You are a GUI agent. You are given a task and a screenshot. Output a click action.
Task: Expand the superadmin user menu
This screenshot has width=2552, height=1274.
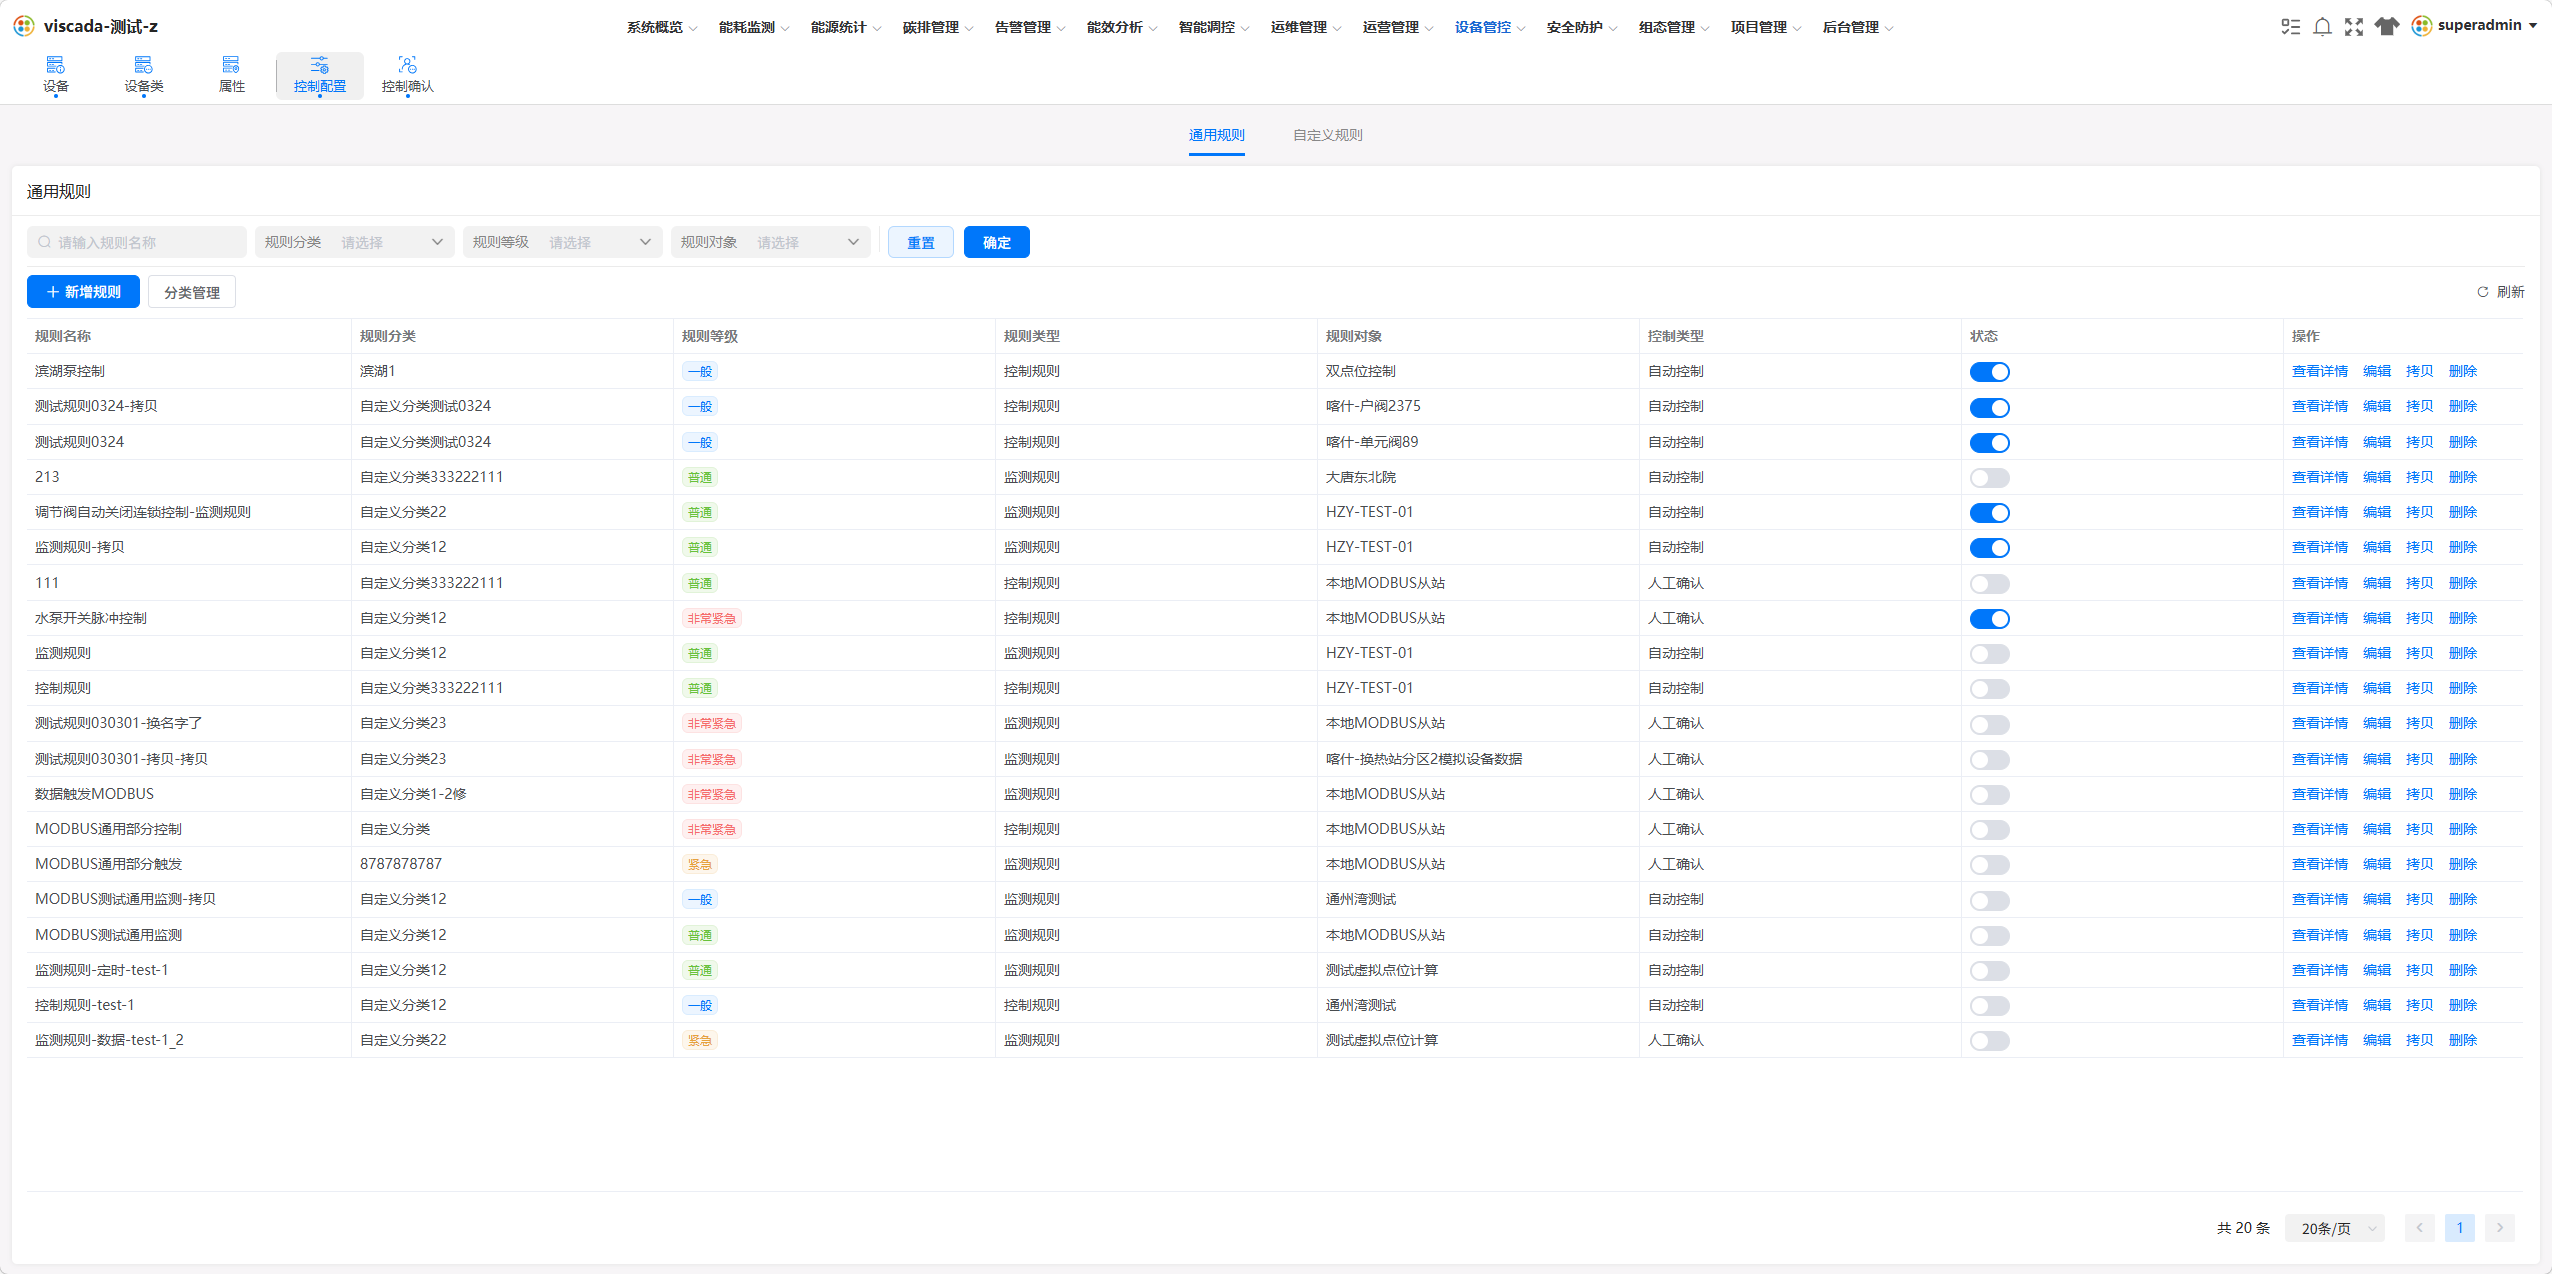coord(2532,26)
